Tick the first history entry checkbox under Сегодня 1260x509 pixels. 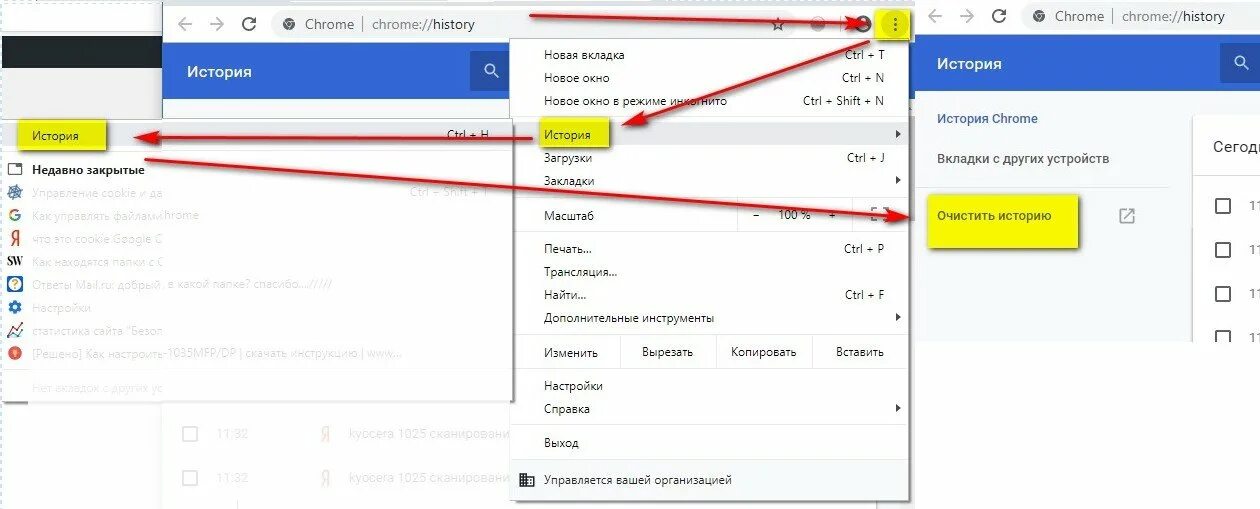point(1222,206)
